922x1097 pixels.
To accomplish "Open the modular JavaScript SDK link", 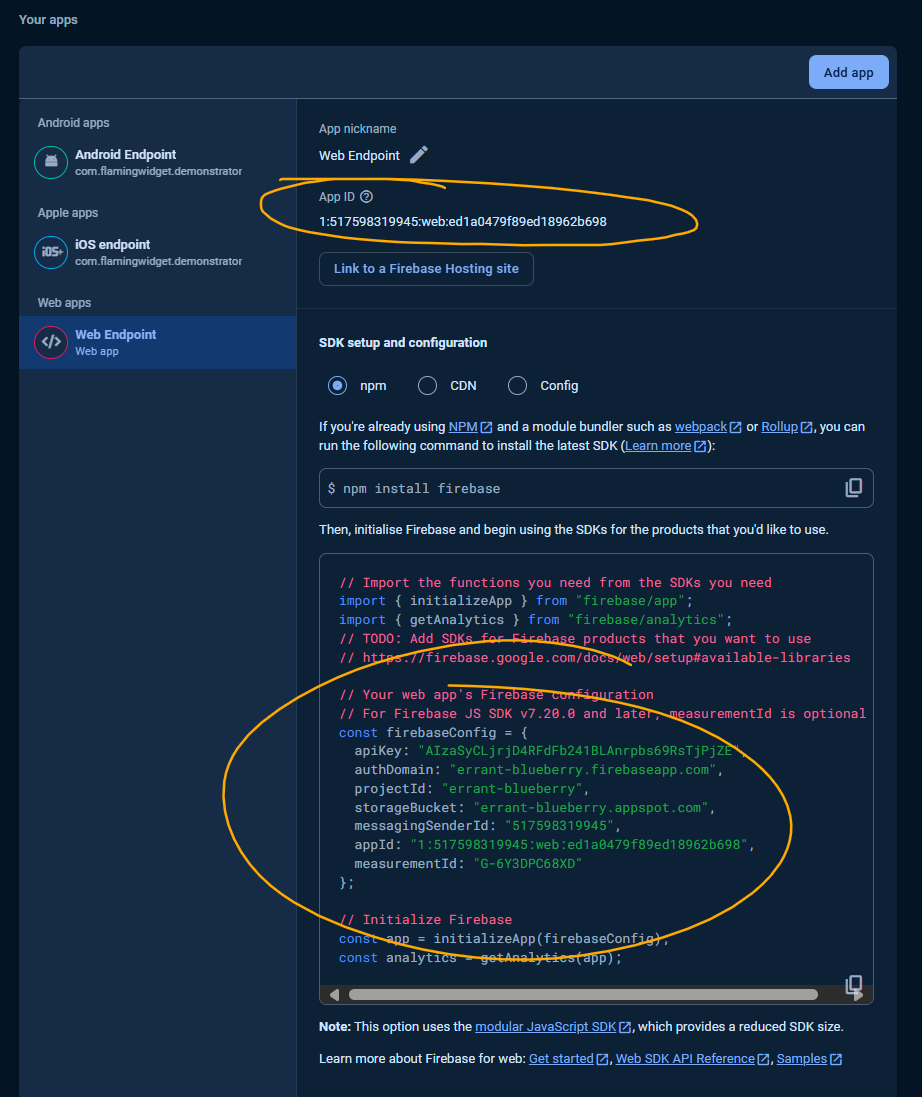I will pos(545,1026).
